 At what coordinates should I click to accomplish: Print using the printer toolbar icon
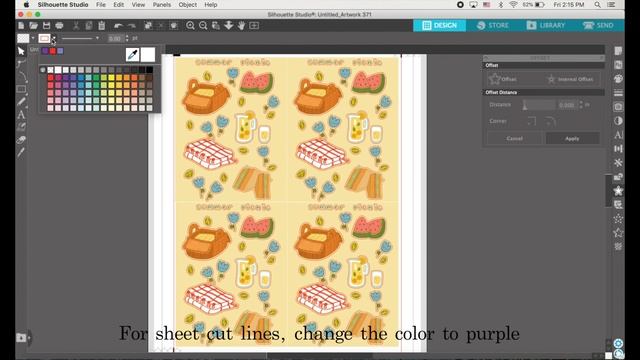click(x=59, y=26)
